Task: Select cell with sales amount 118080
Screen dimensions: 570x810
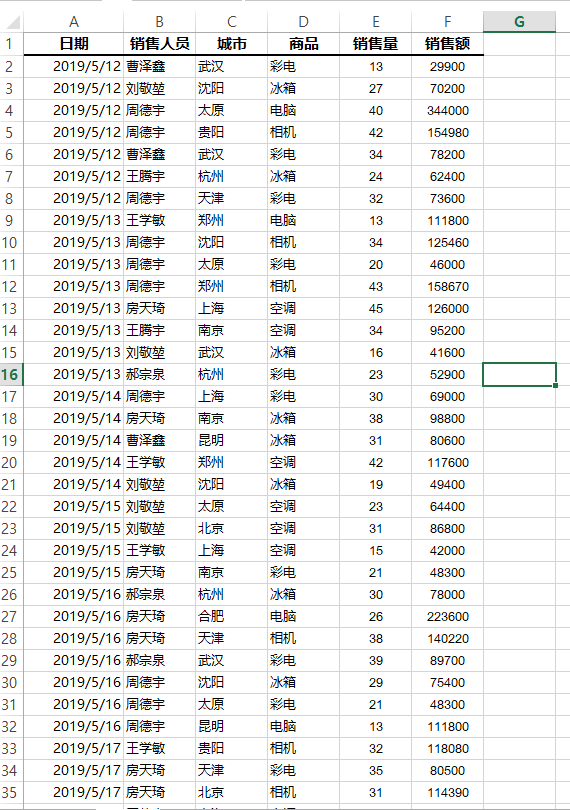Action: (x=448, y=749)
